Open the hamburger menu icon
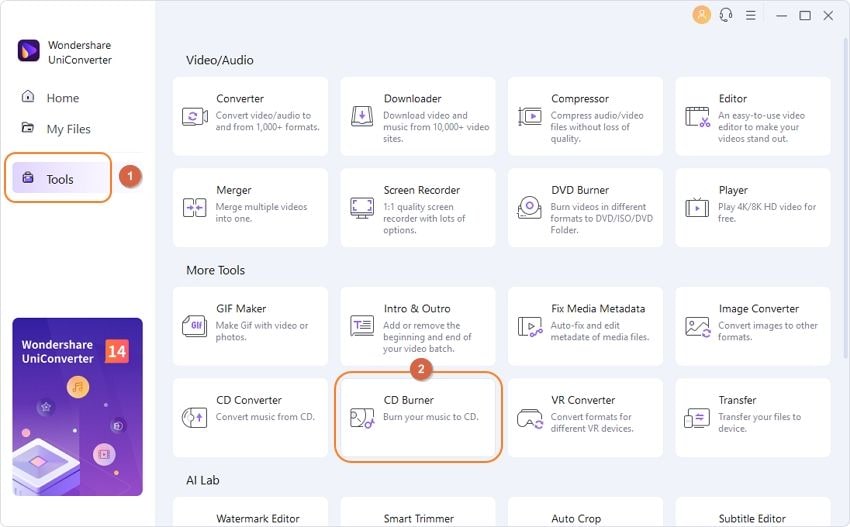This screenshot has width=850, height=527. (x=751, y=15)
